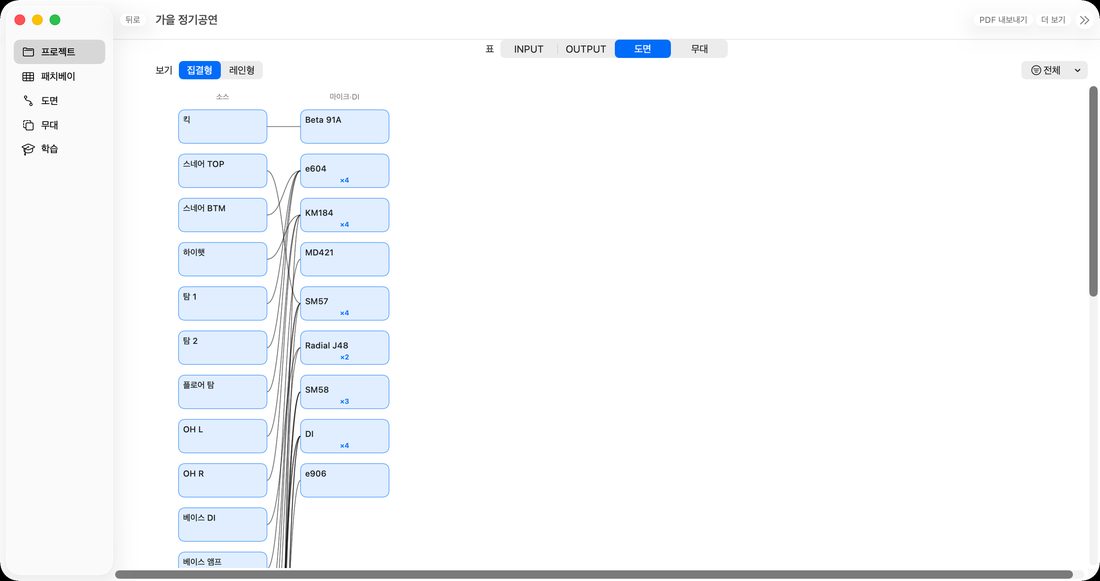
Task: Select the SM58 microphone node
Action: [344, 392]
